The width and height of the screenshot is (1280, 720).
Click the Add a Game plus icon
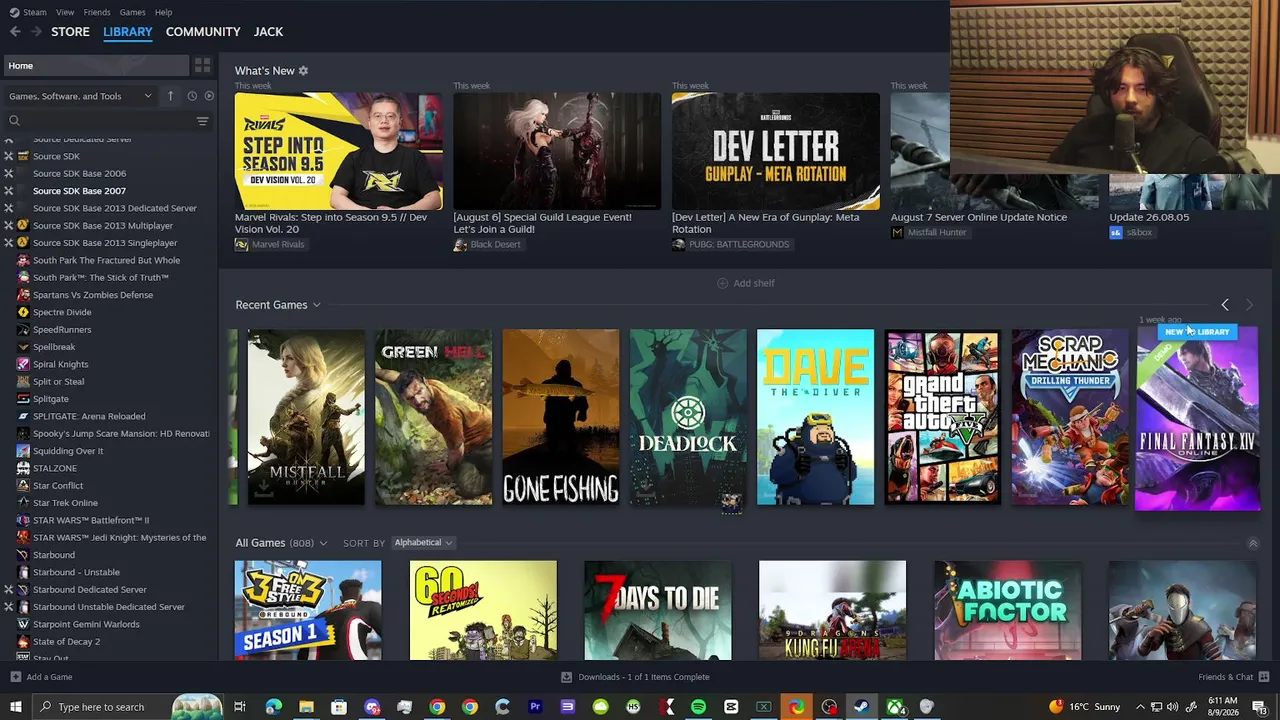[x=15, y=677]
